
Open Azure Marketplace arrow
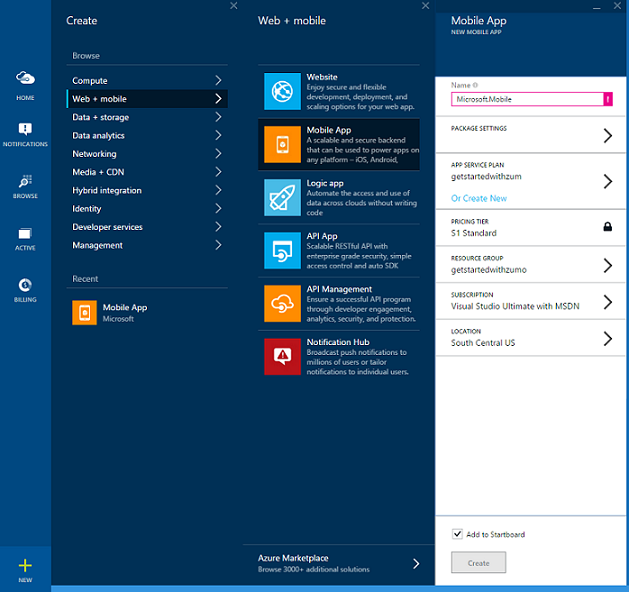(x=416, y=564)
